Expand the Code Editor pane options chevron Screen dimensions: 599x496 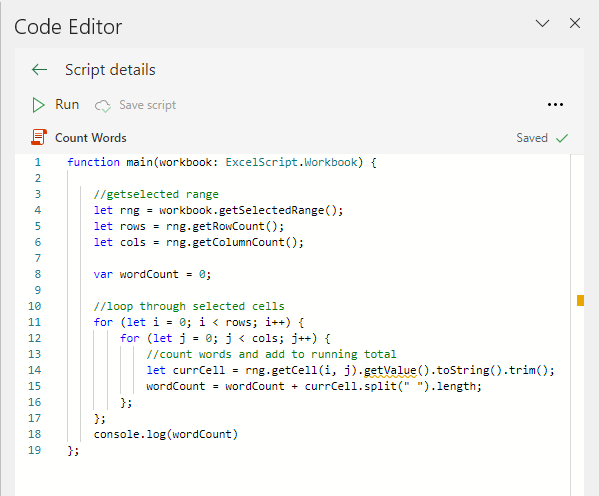coord(542,24)
